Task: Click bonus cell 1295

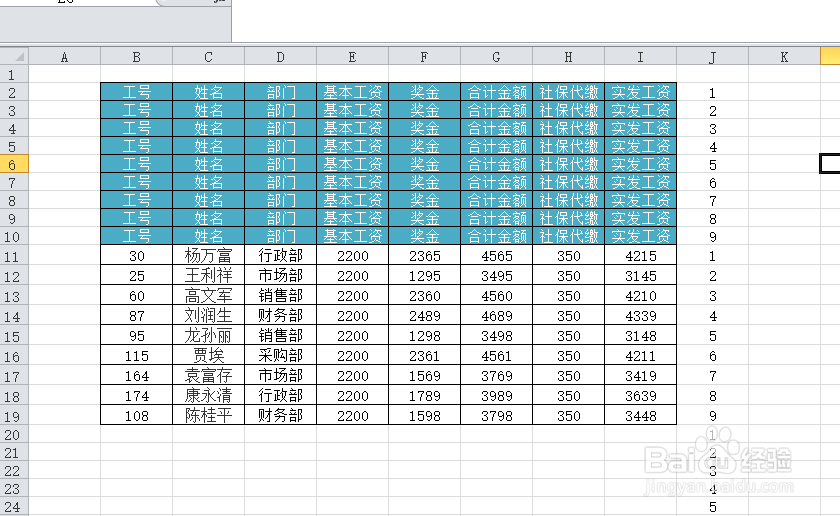Action: (x=424, y=275)
